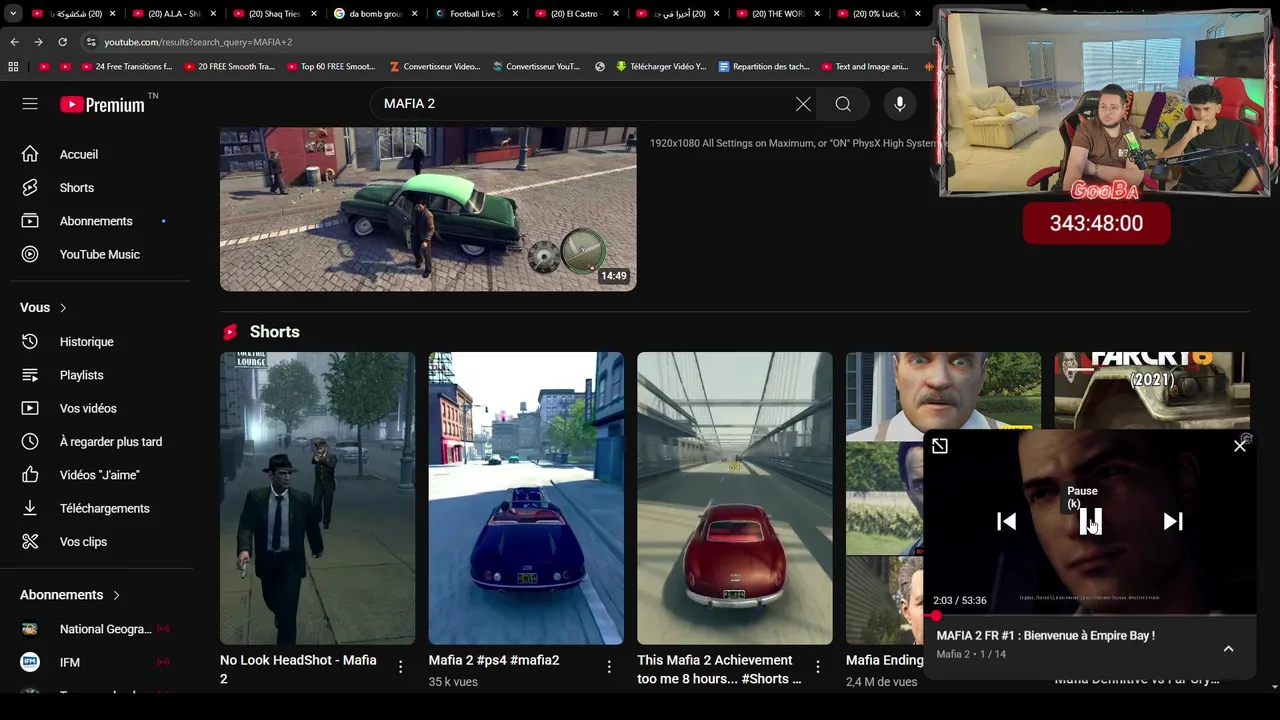View site information icon in address bar
The height and width of the screenshot is (720, 1280).
coord(91,42)
